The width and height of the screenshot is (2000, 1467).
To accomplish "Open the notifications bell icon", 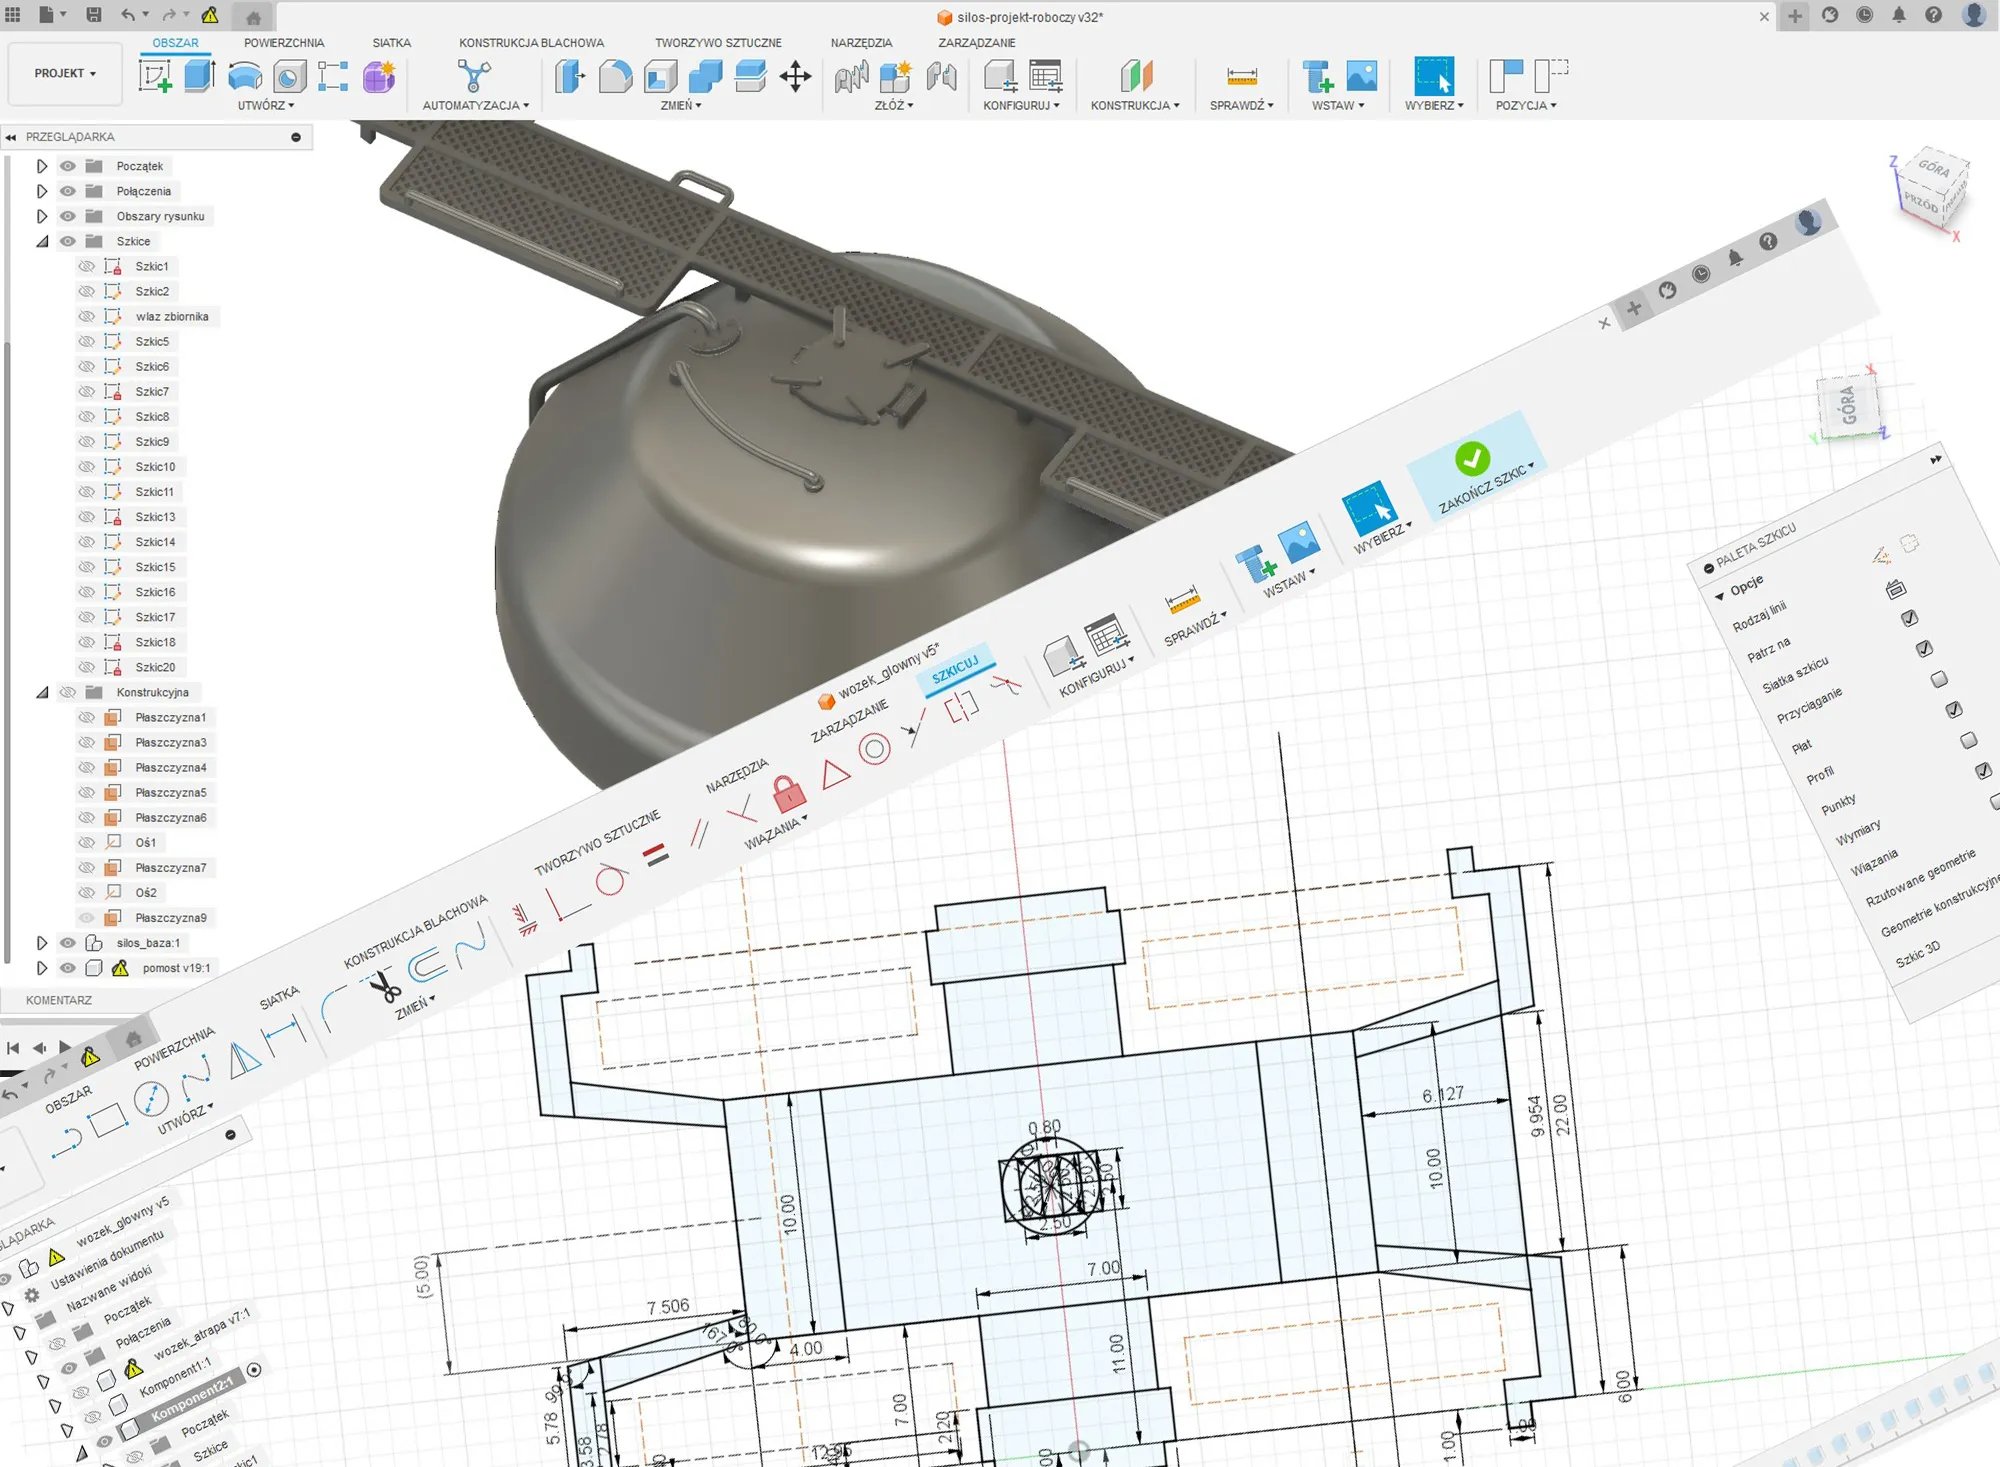I will (x=1898, y=15).
